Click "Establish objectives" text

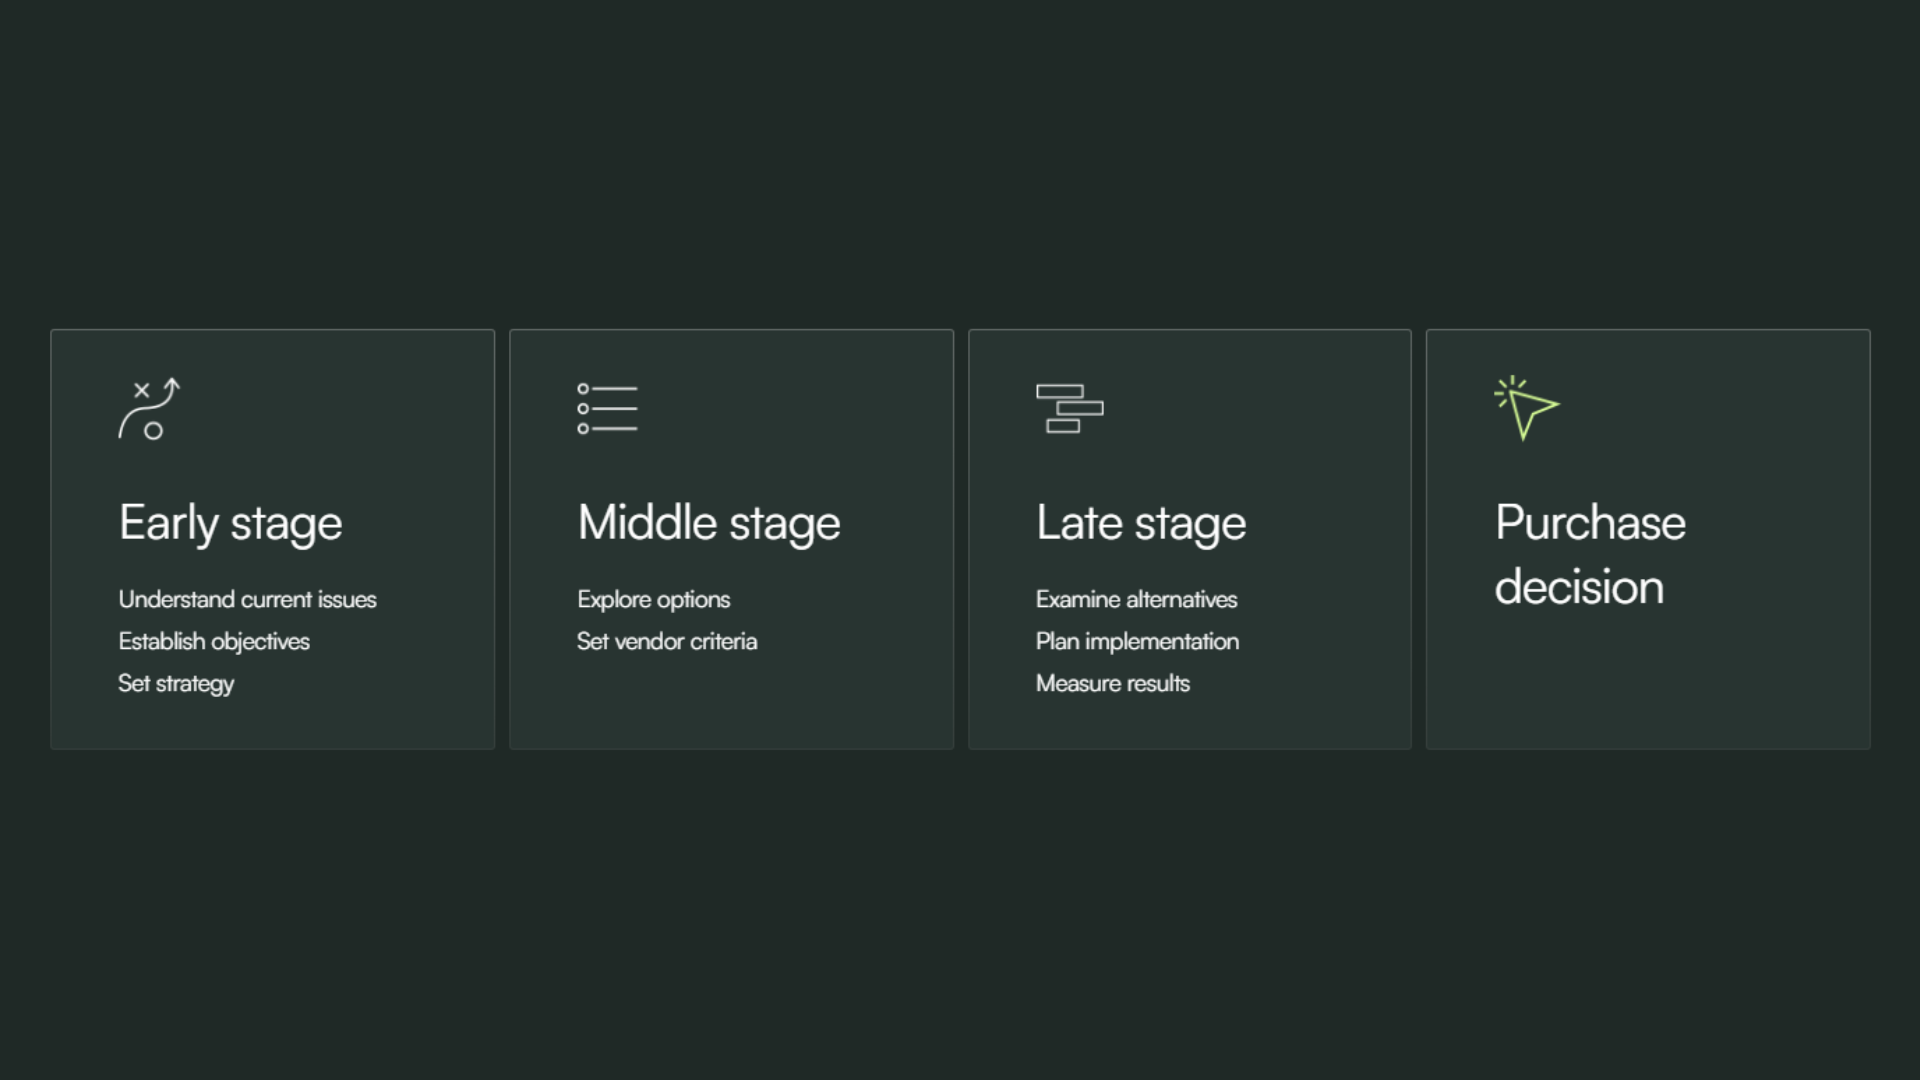coord(214,642)
